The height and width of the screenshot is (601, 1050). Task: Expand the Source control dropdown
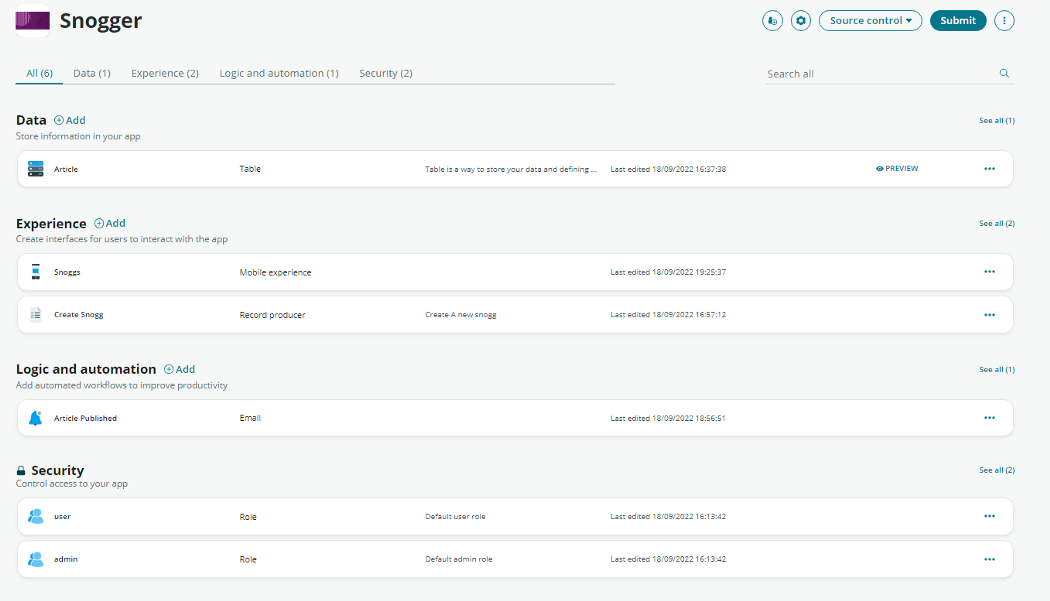(x=871, y=21)
